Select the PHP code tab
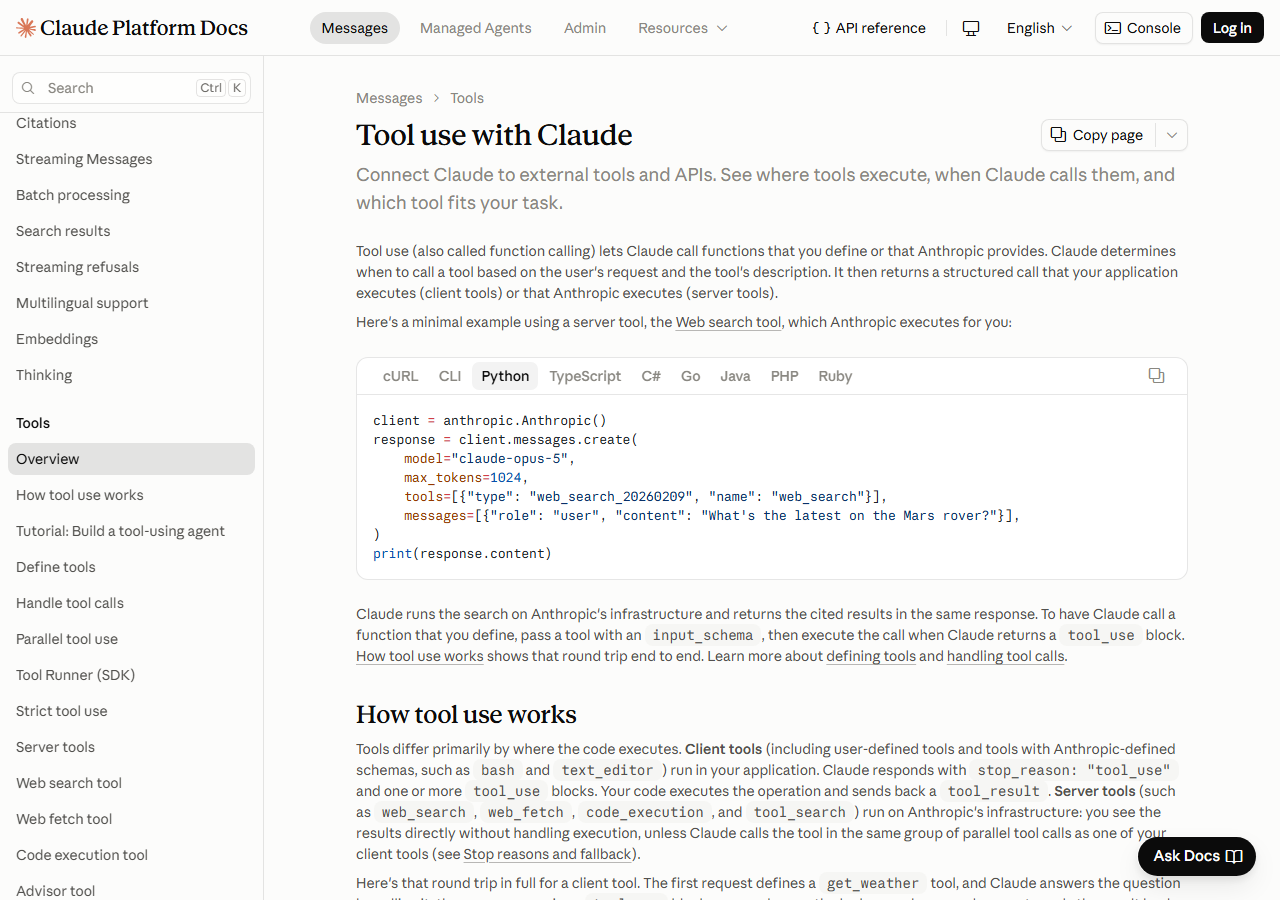Viewport: 1280px width, 900px height. click(x=785, y=376)
